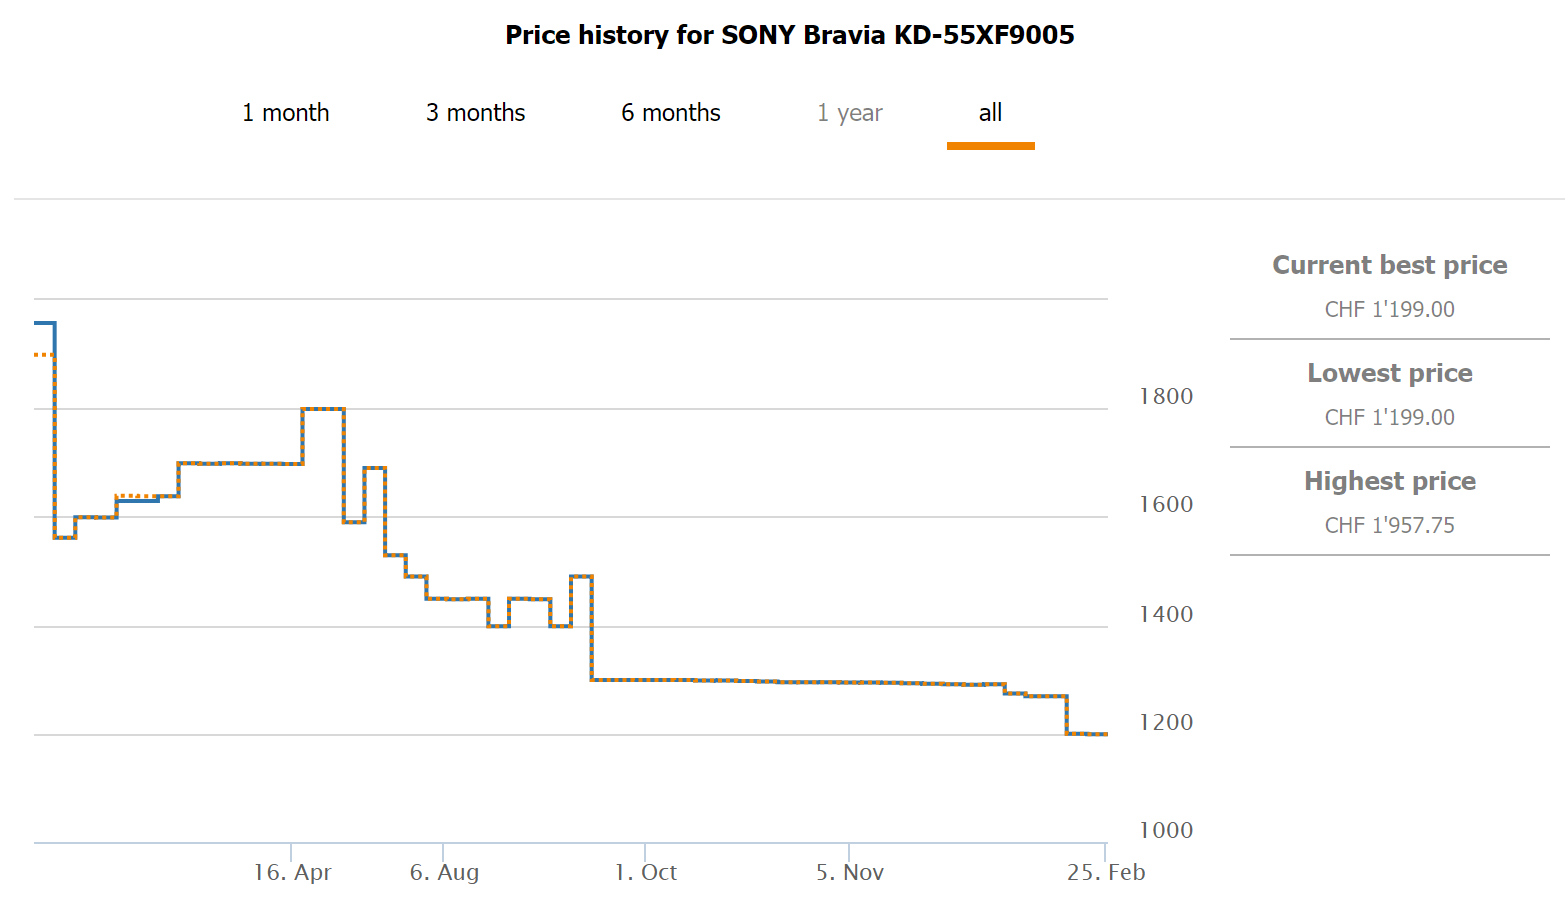The image size is (1565, 913).
Task: Click the orange underline beneath the 'all' tab
Action: pos(990,146)
